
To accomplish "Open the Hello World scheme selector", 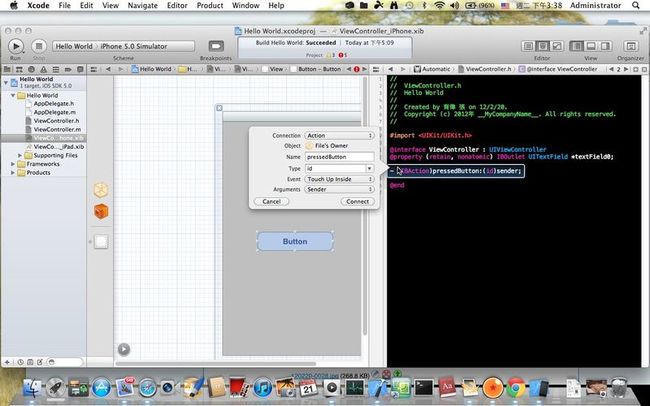I will [x=74, y=46].
